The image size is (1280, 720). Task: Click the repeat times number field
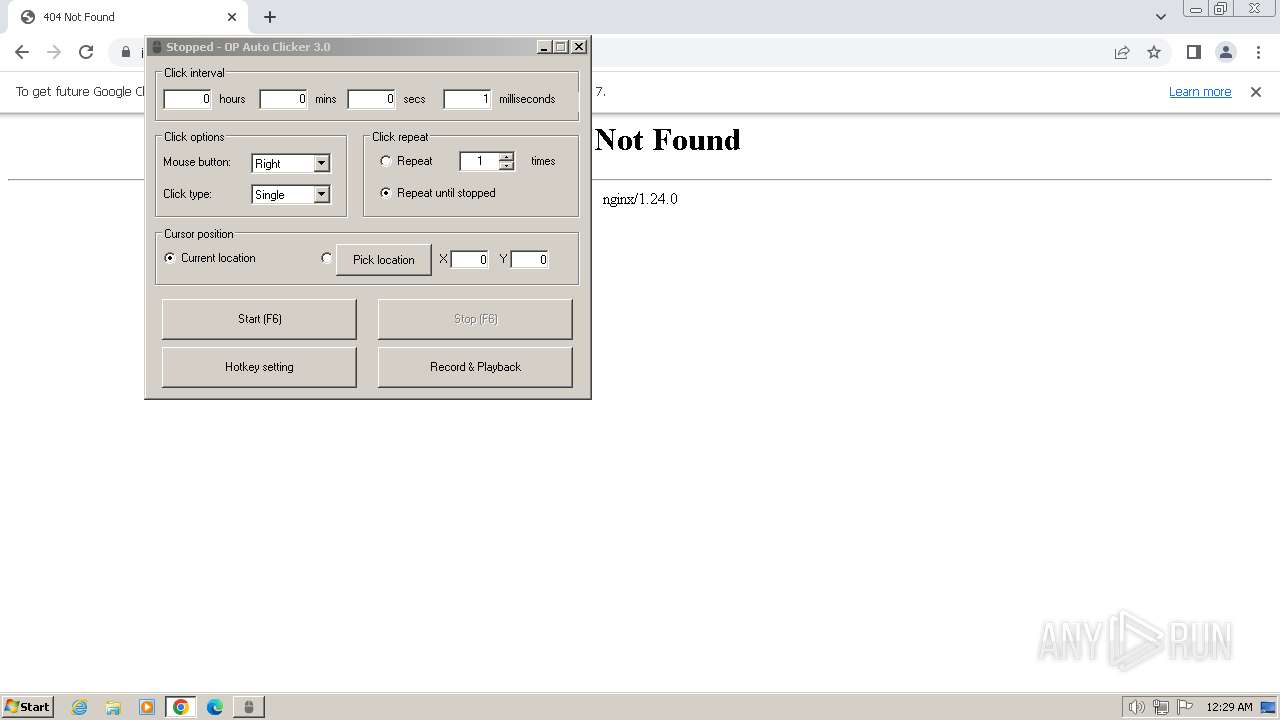(480, 161)
